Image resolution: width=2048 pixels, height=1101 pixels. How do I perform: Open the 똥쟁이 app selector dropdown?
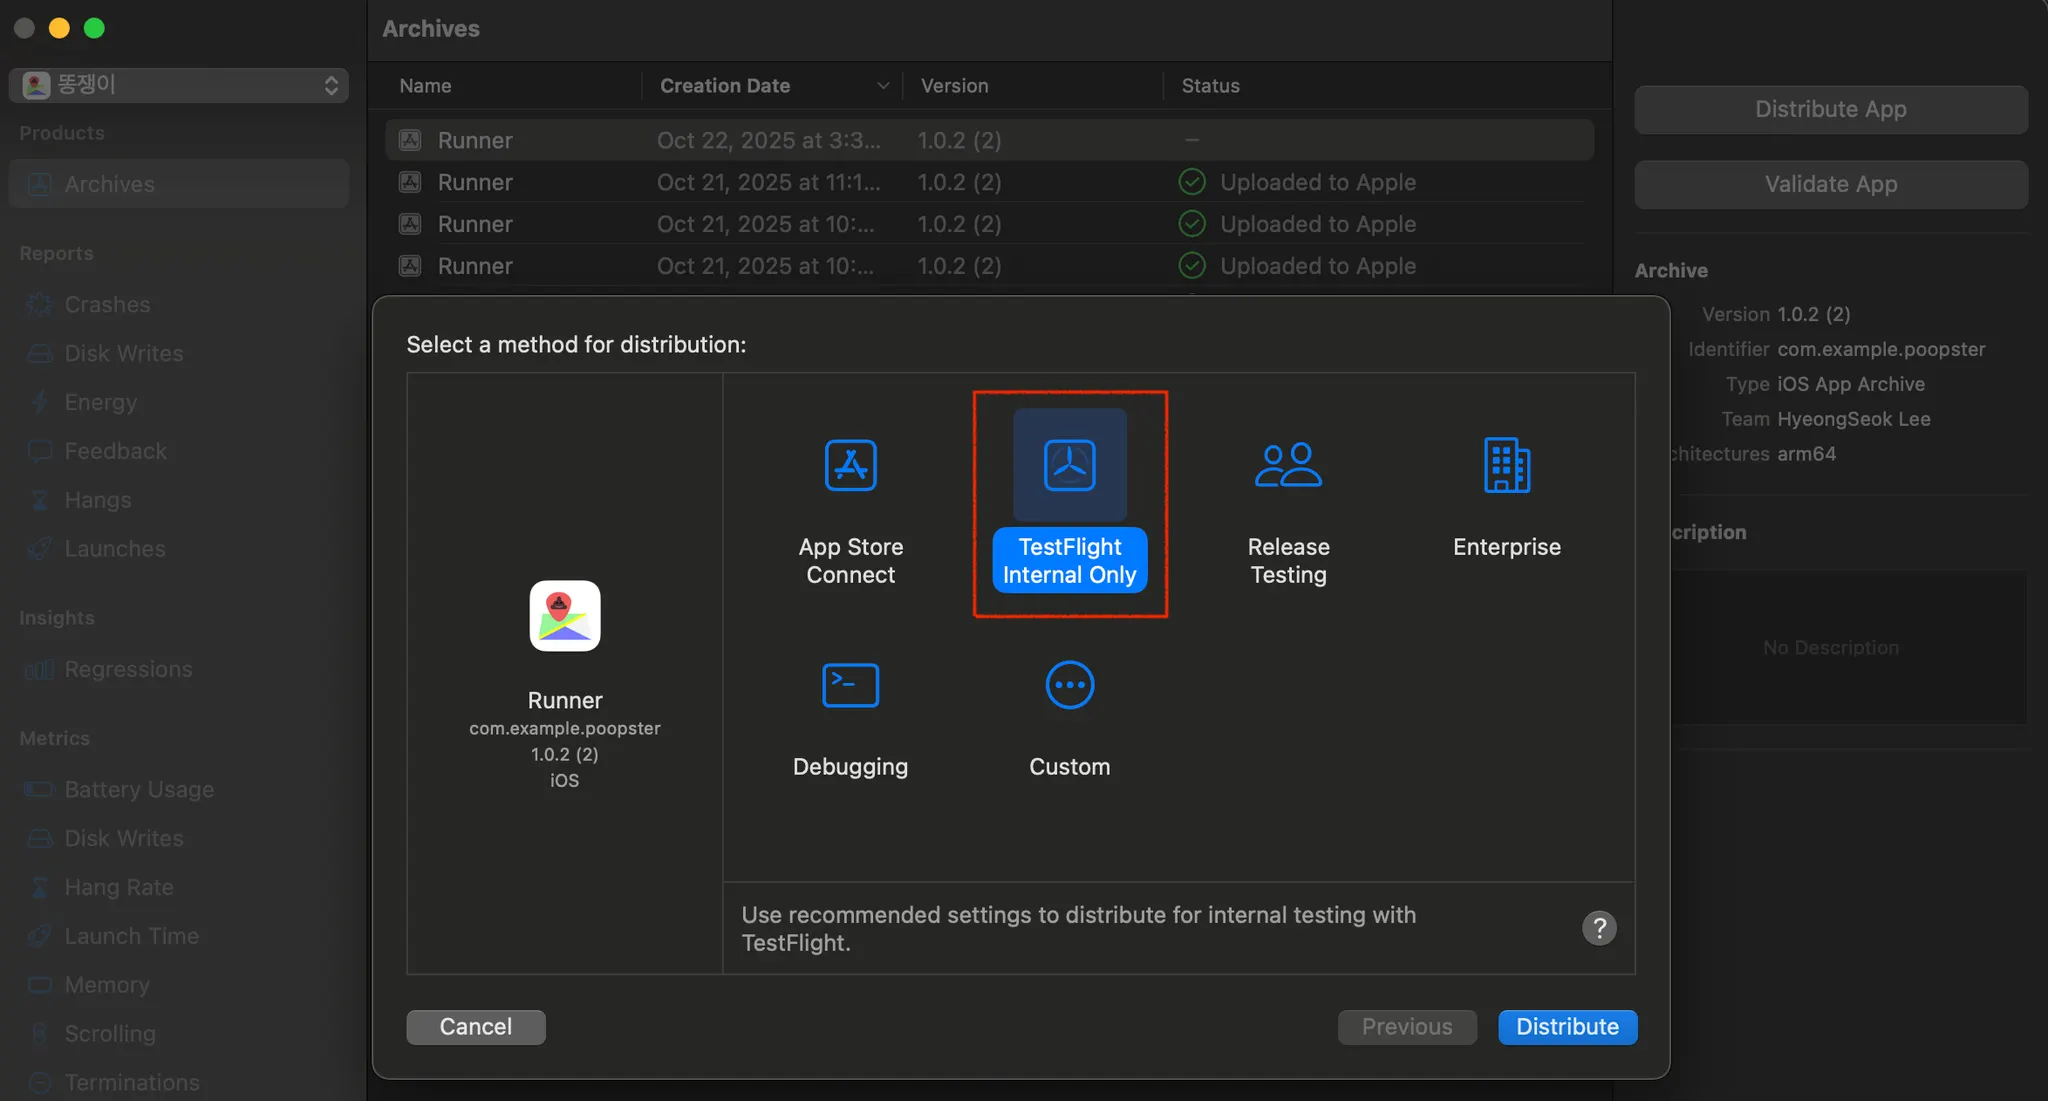[x=179, y=85]
